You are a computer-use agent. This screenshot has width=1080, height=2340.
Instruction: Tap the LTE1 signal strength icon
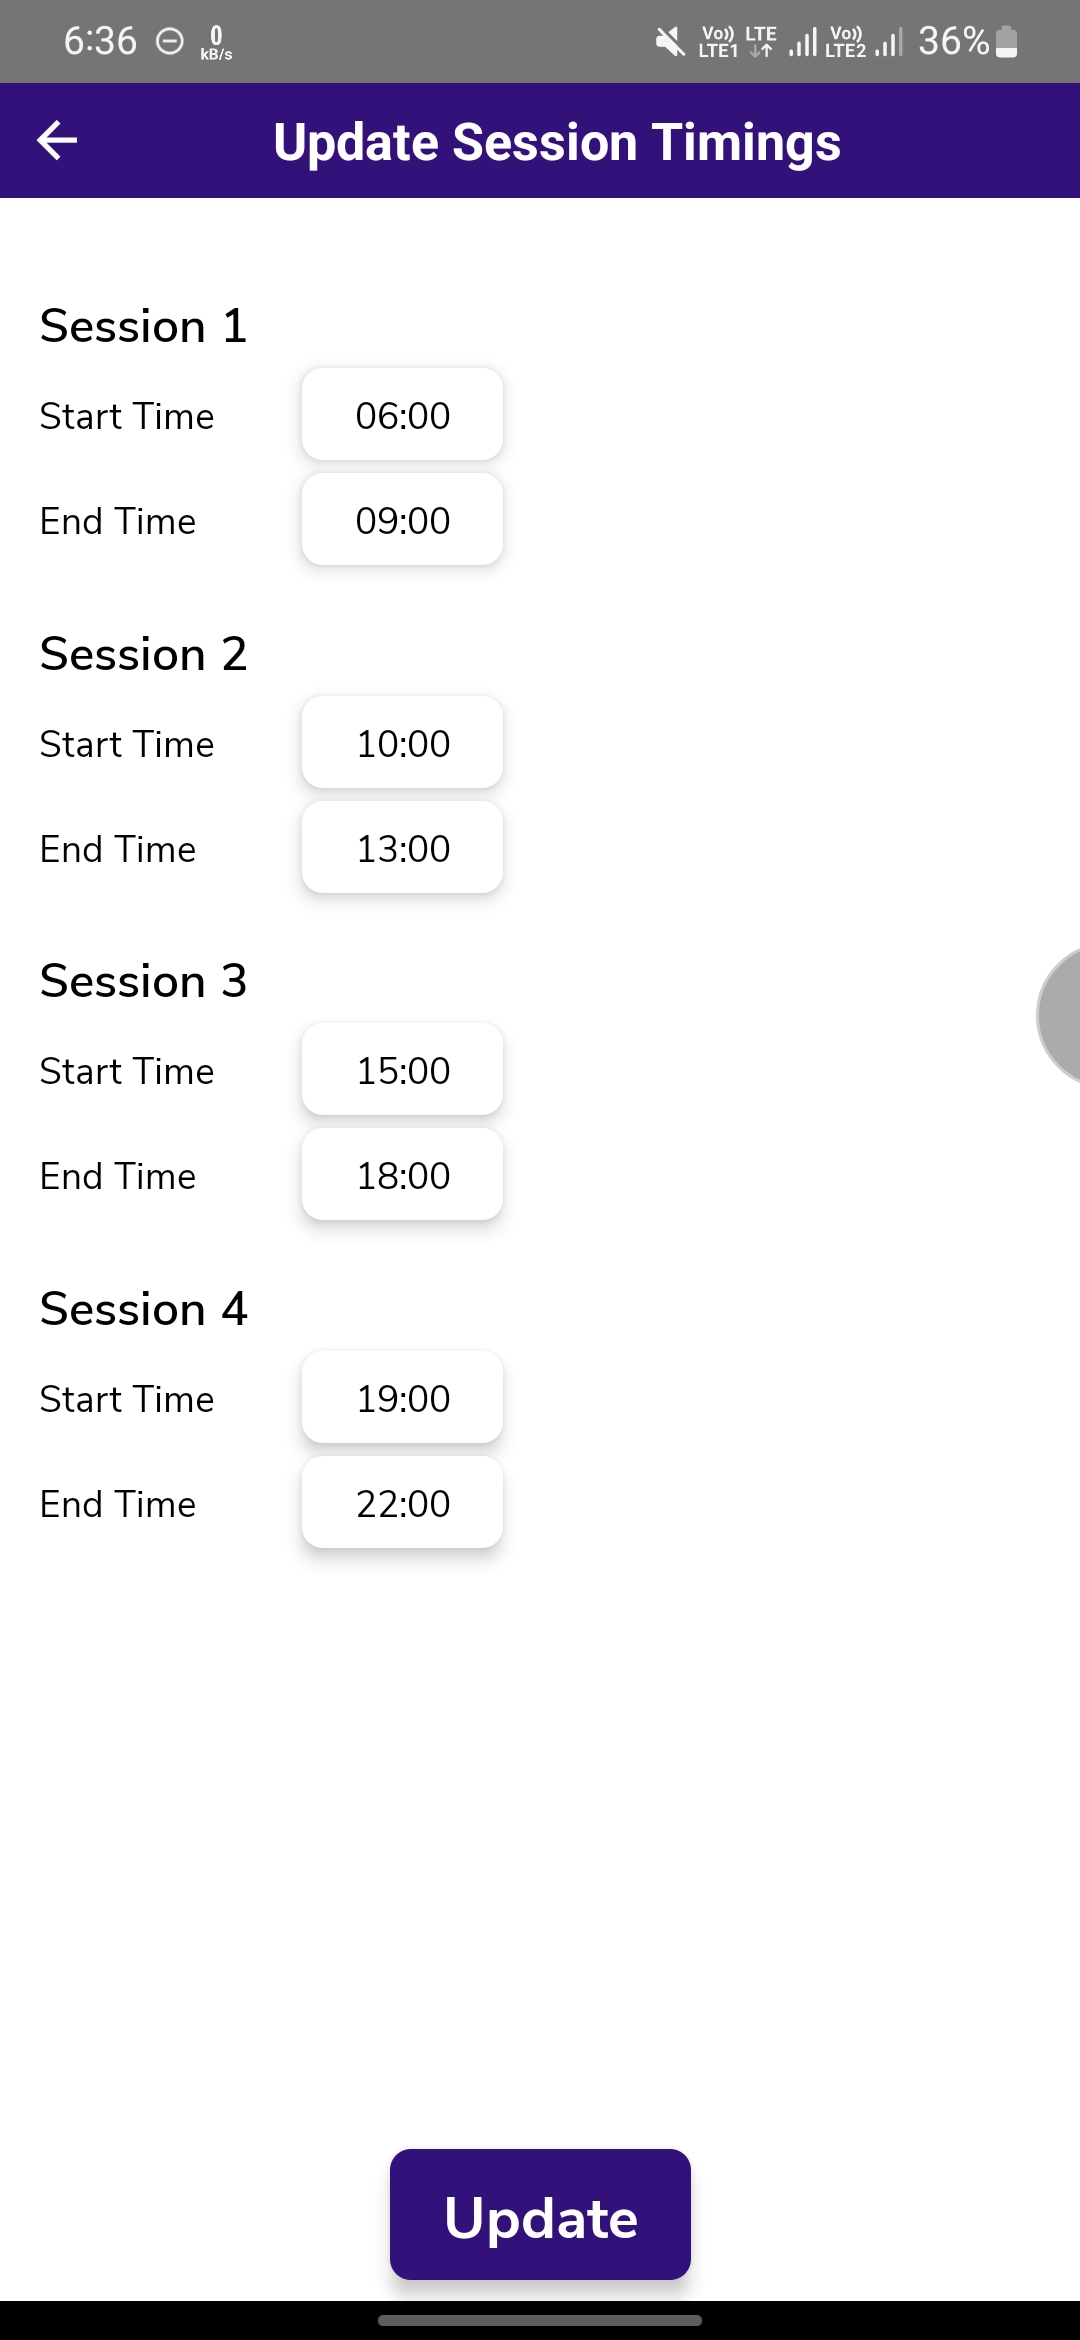(803, 42)
